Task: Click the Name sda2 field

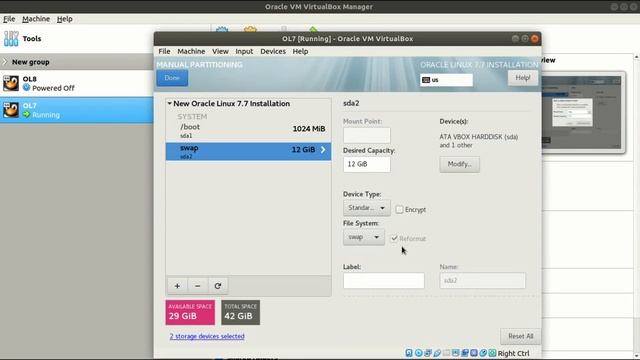Action: pos(482,281)
